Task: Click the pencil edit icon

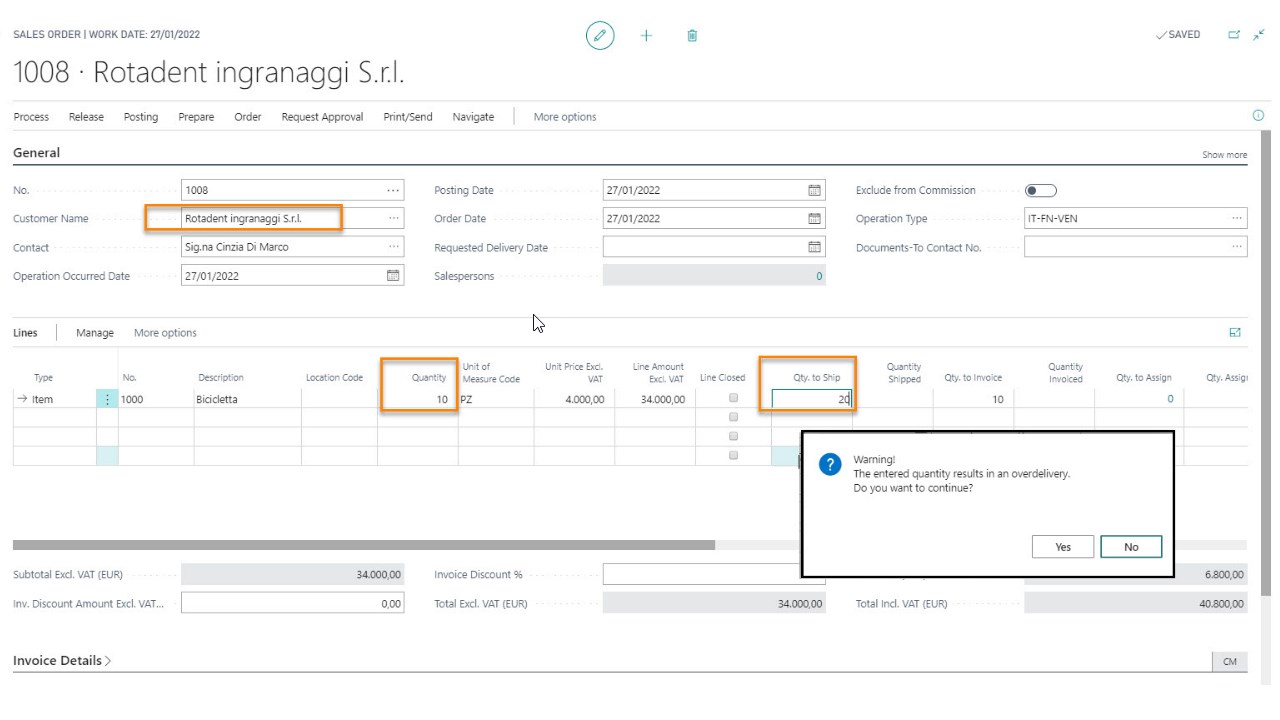Action: tap(600, 35)
